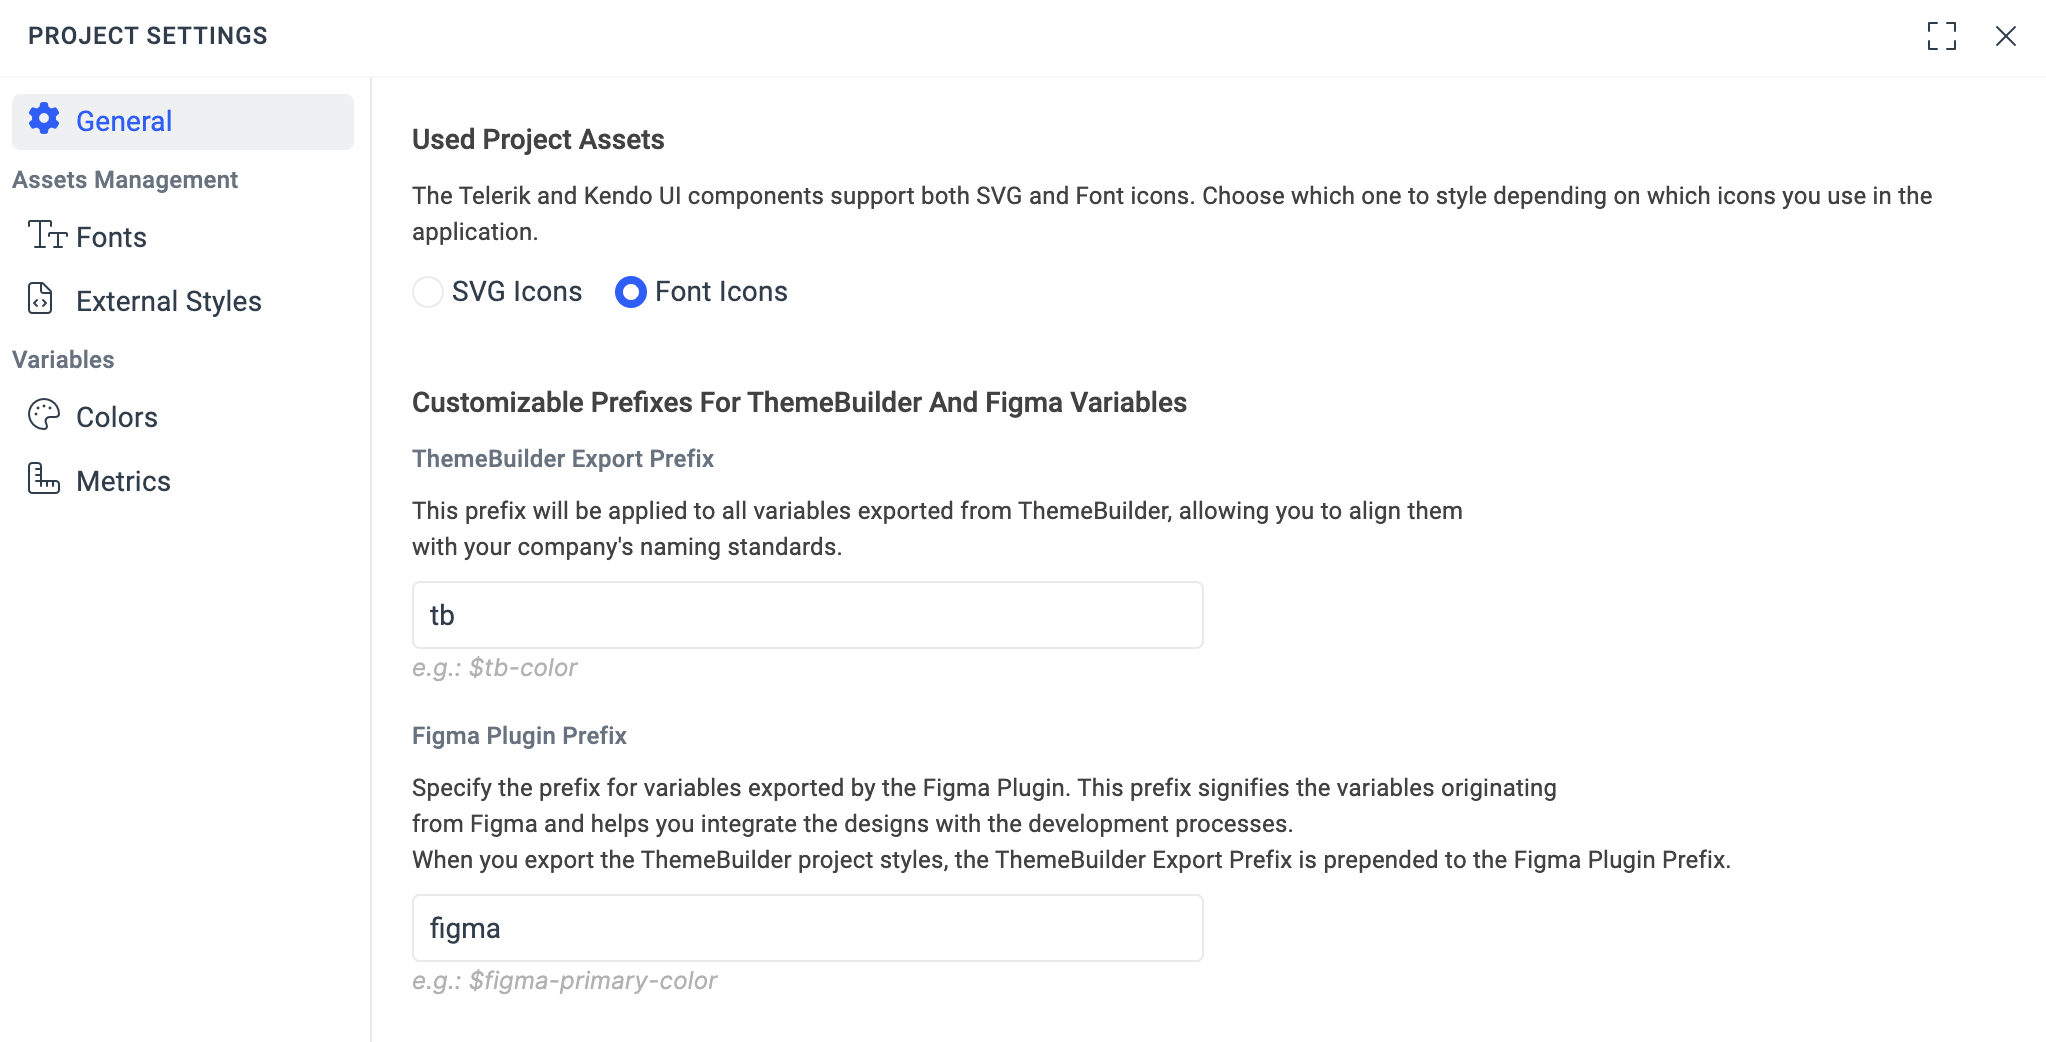The height and width of the screenshot is (1042, 2046).
Task: Click the close X icon
Action: 2006,36
